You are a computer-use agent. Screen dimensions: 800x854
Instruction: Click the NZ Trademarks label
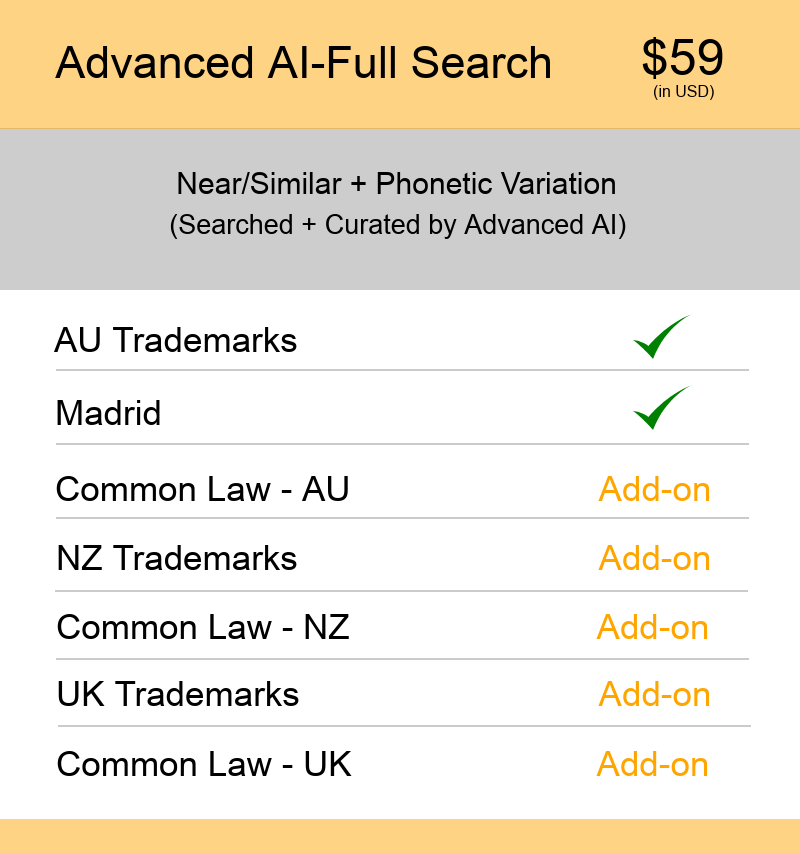click(177, 558)
